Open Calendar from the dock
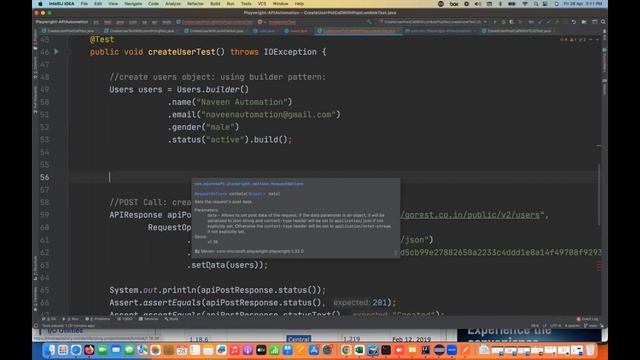 pyautogui.click(x=182, y=350)
